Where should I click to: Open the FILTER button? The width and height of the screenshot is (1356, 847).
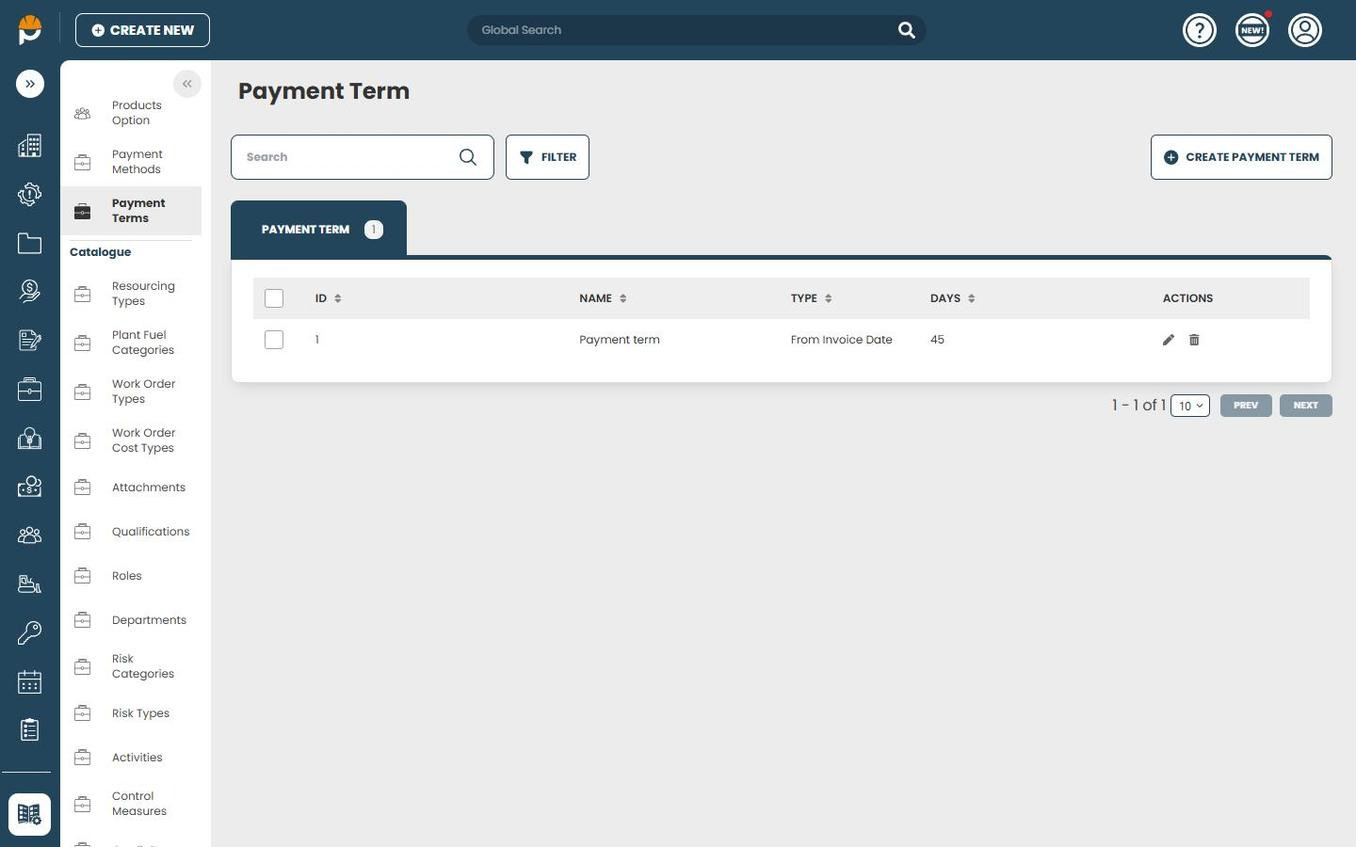(x=547, y=157)
